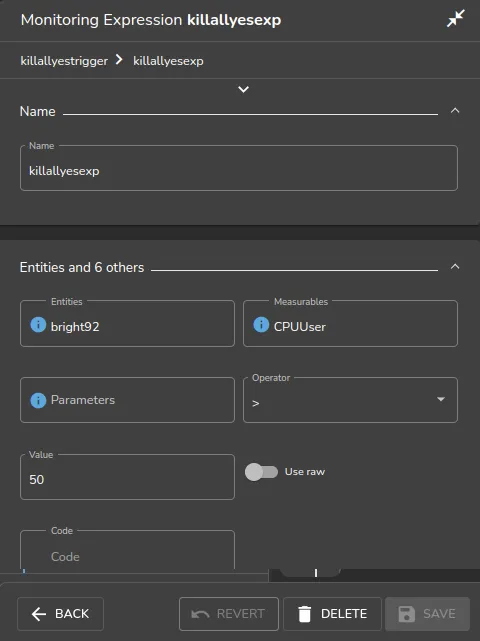Screen dimensions: 480x641
Task: Click the Measurables field showing CPUUser
Action: 350,323
